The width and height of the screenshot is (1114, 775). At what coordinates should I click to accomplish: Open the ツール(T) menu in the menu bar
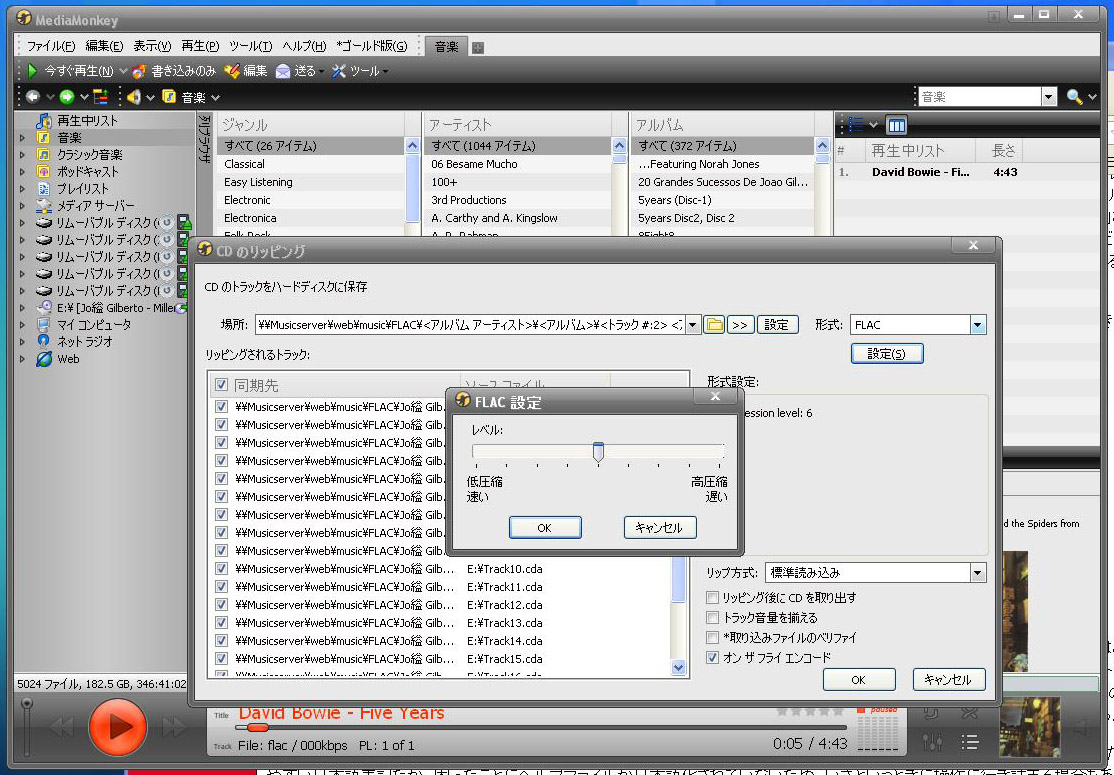pyautogui.click(x=250, y=46)
